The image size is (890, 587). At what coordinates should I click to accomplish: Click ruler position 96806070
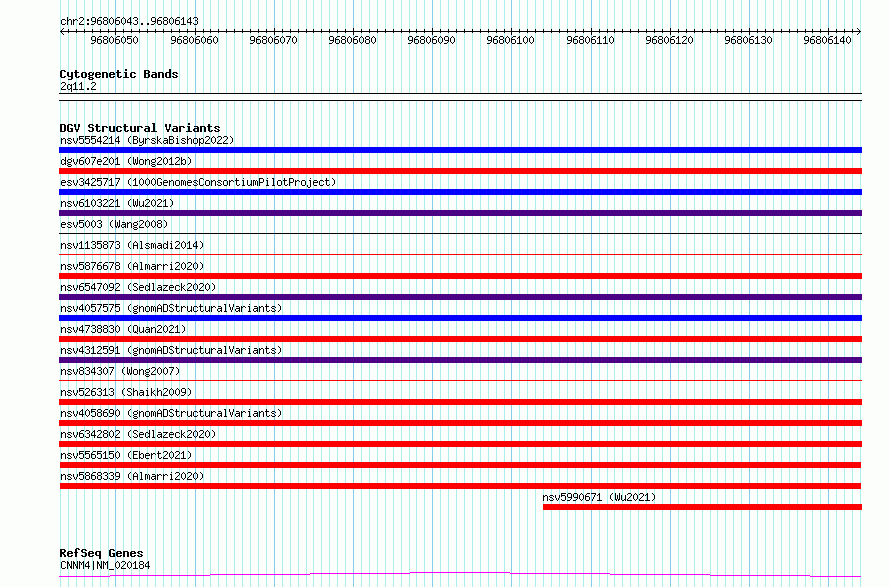click(273, 40)
